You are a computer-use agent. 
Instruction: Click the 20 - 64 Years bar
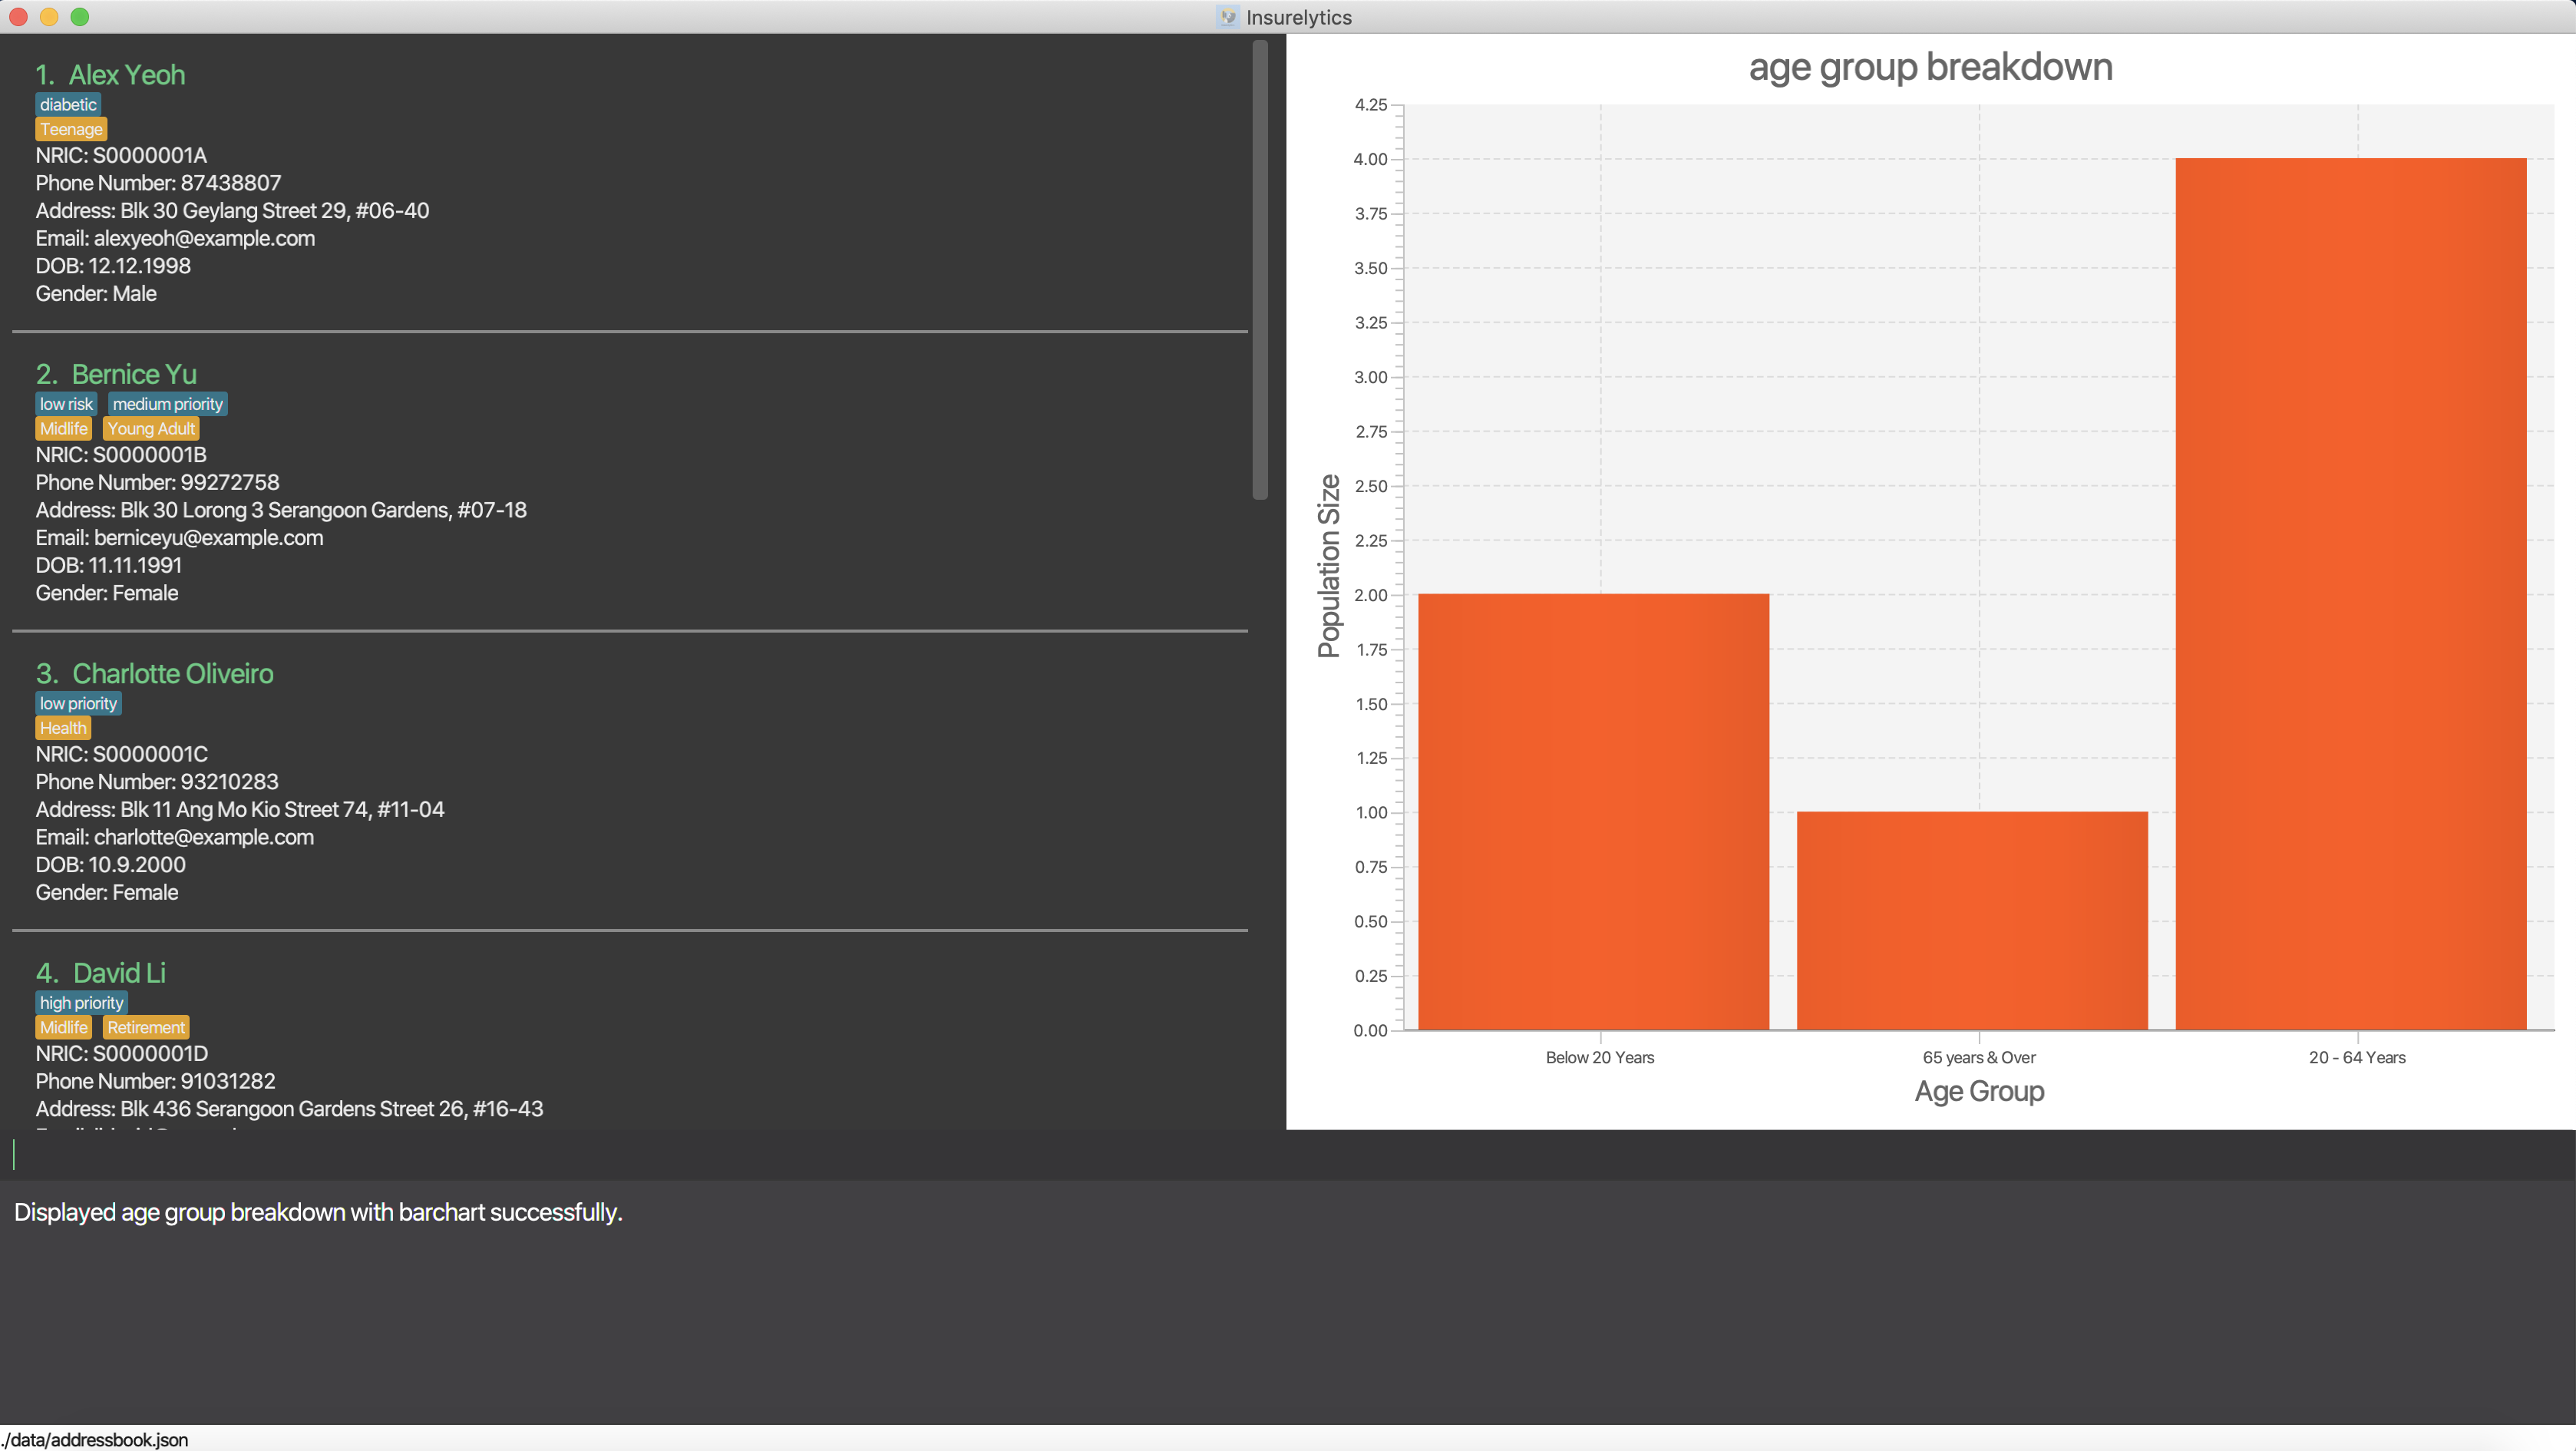[2350, 593]
